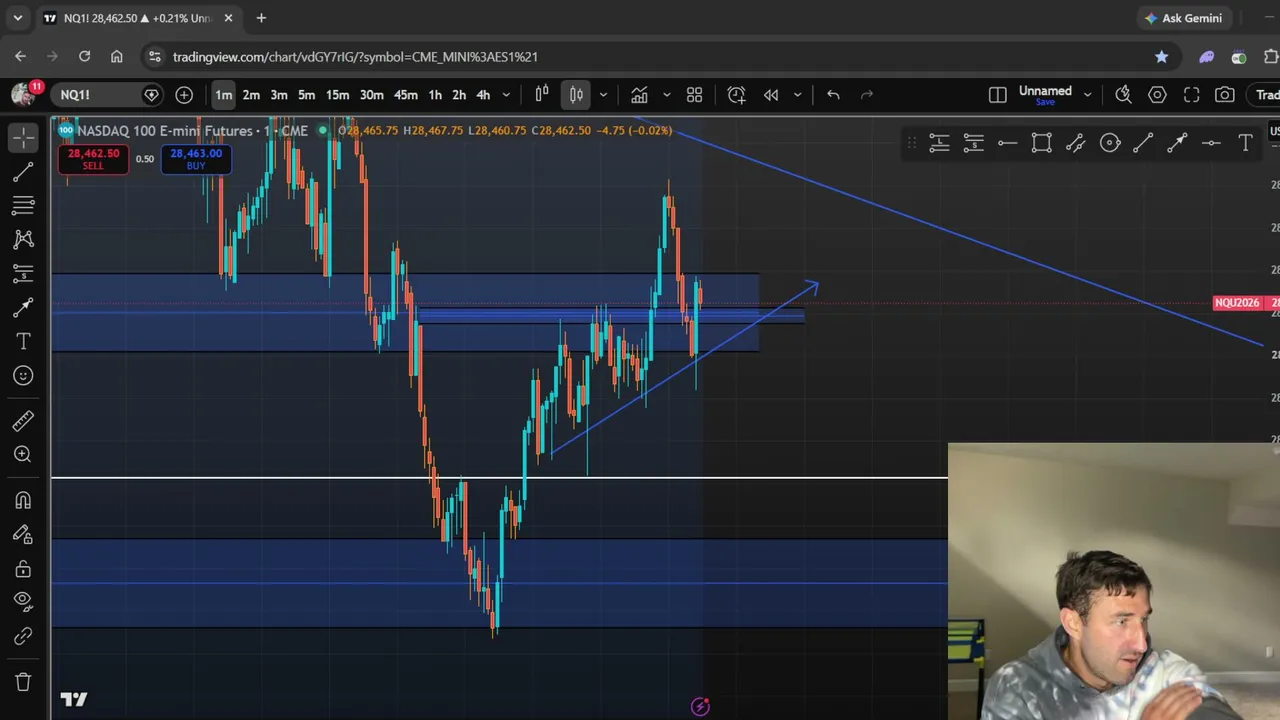Screen dimensions: 1280x720
Task: Open the Fibonacci and Gann tools in left sidebar
Action: pyautogui.click(x=23, y=205)
